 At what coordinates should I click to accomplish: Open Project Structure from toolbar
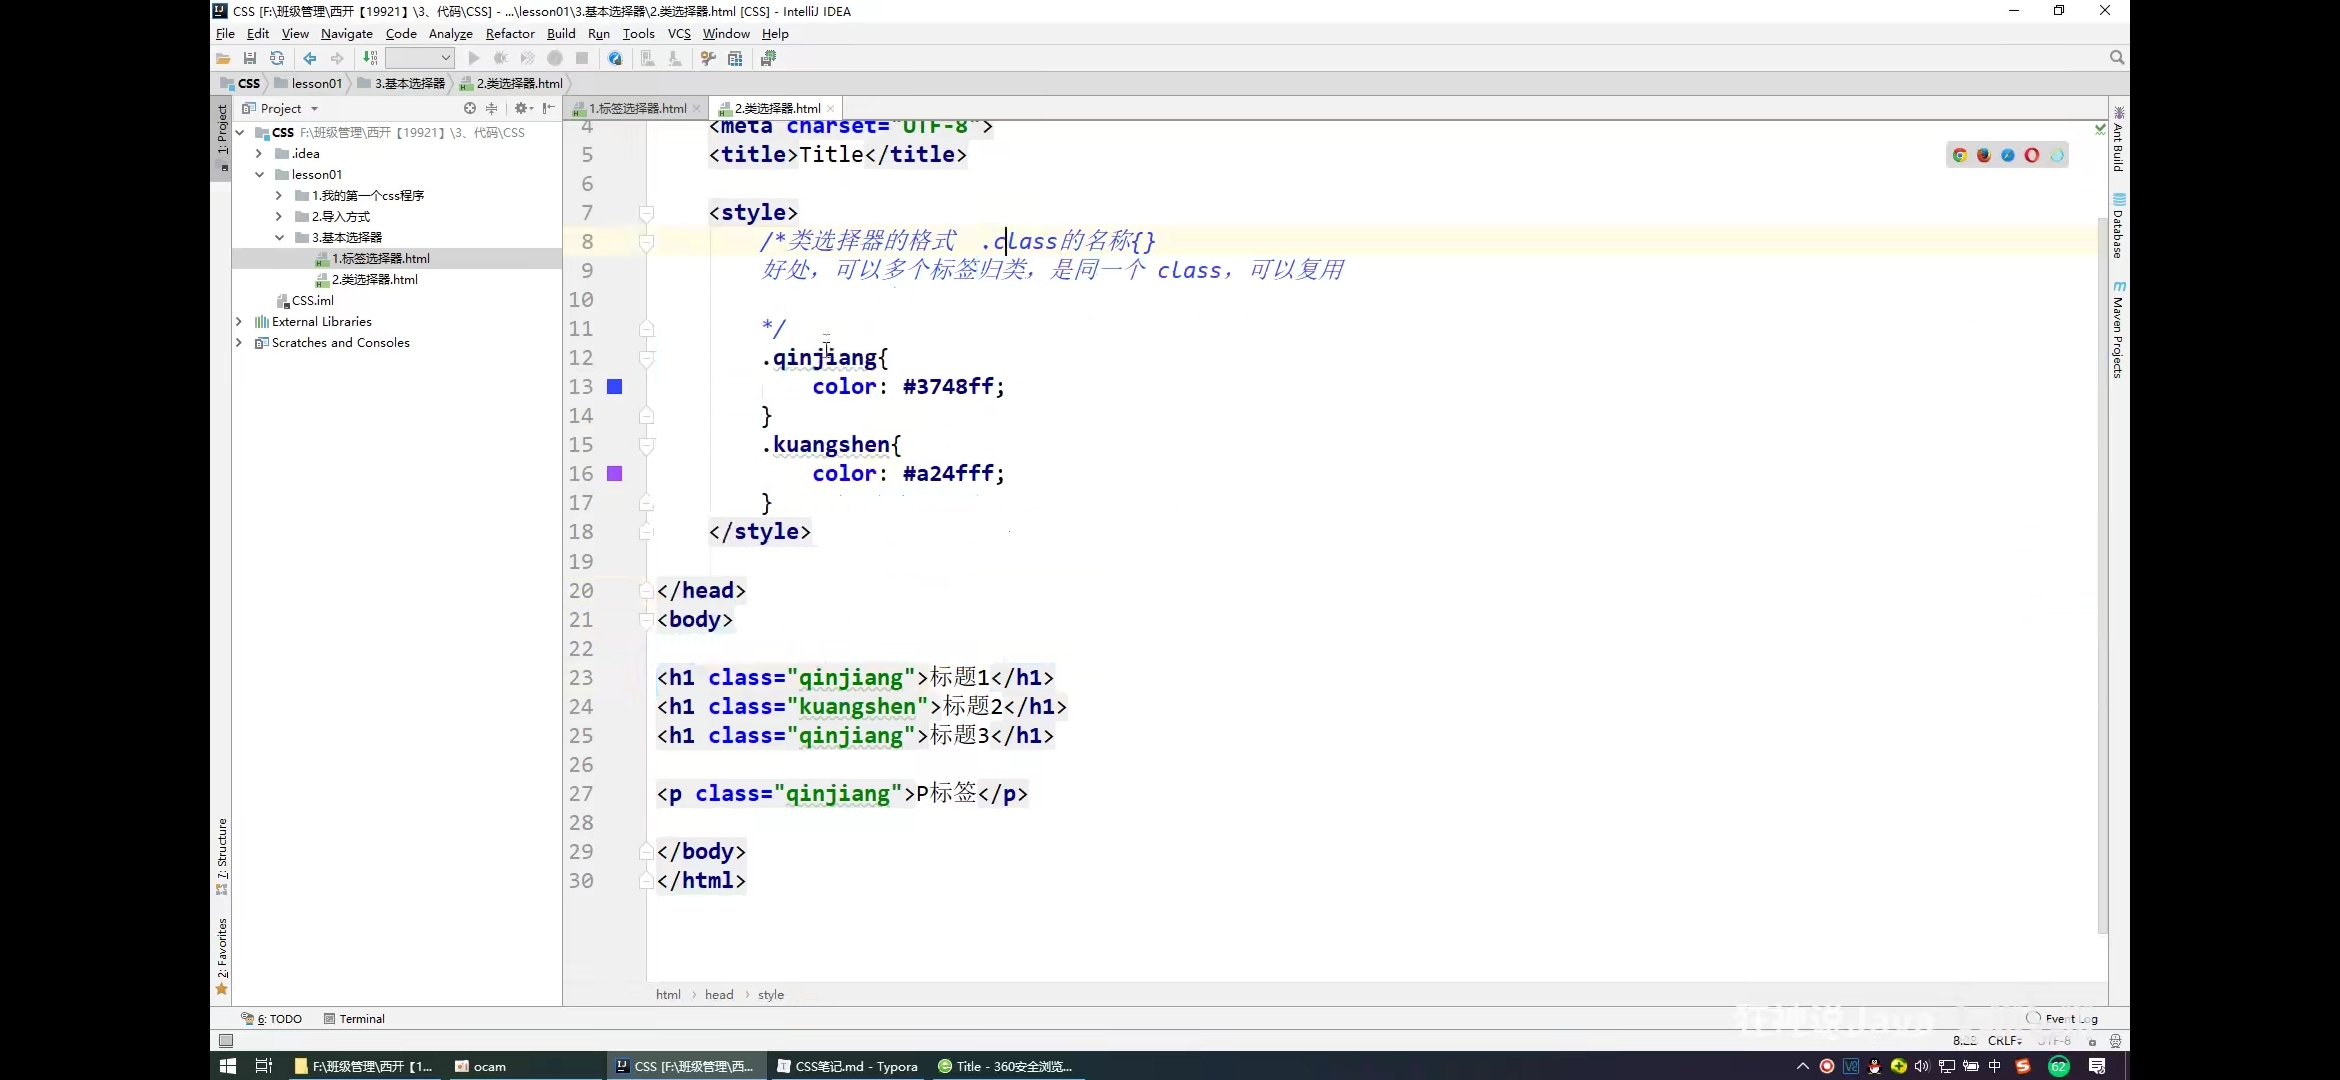point(735,58)
